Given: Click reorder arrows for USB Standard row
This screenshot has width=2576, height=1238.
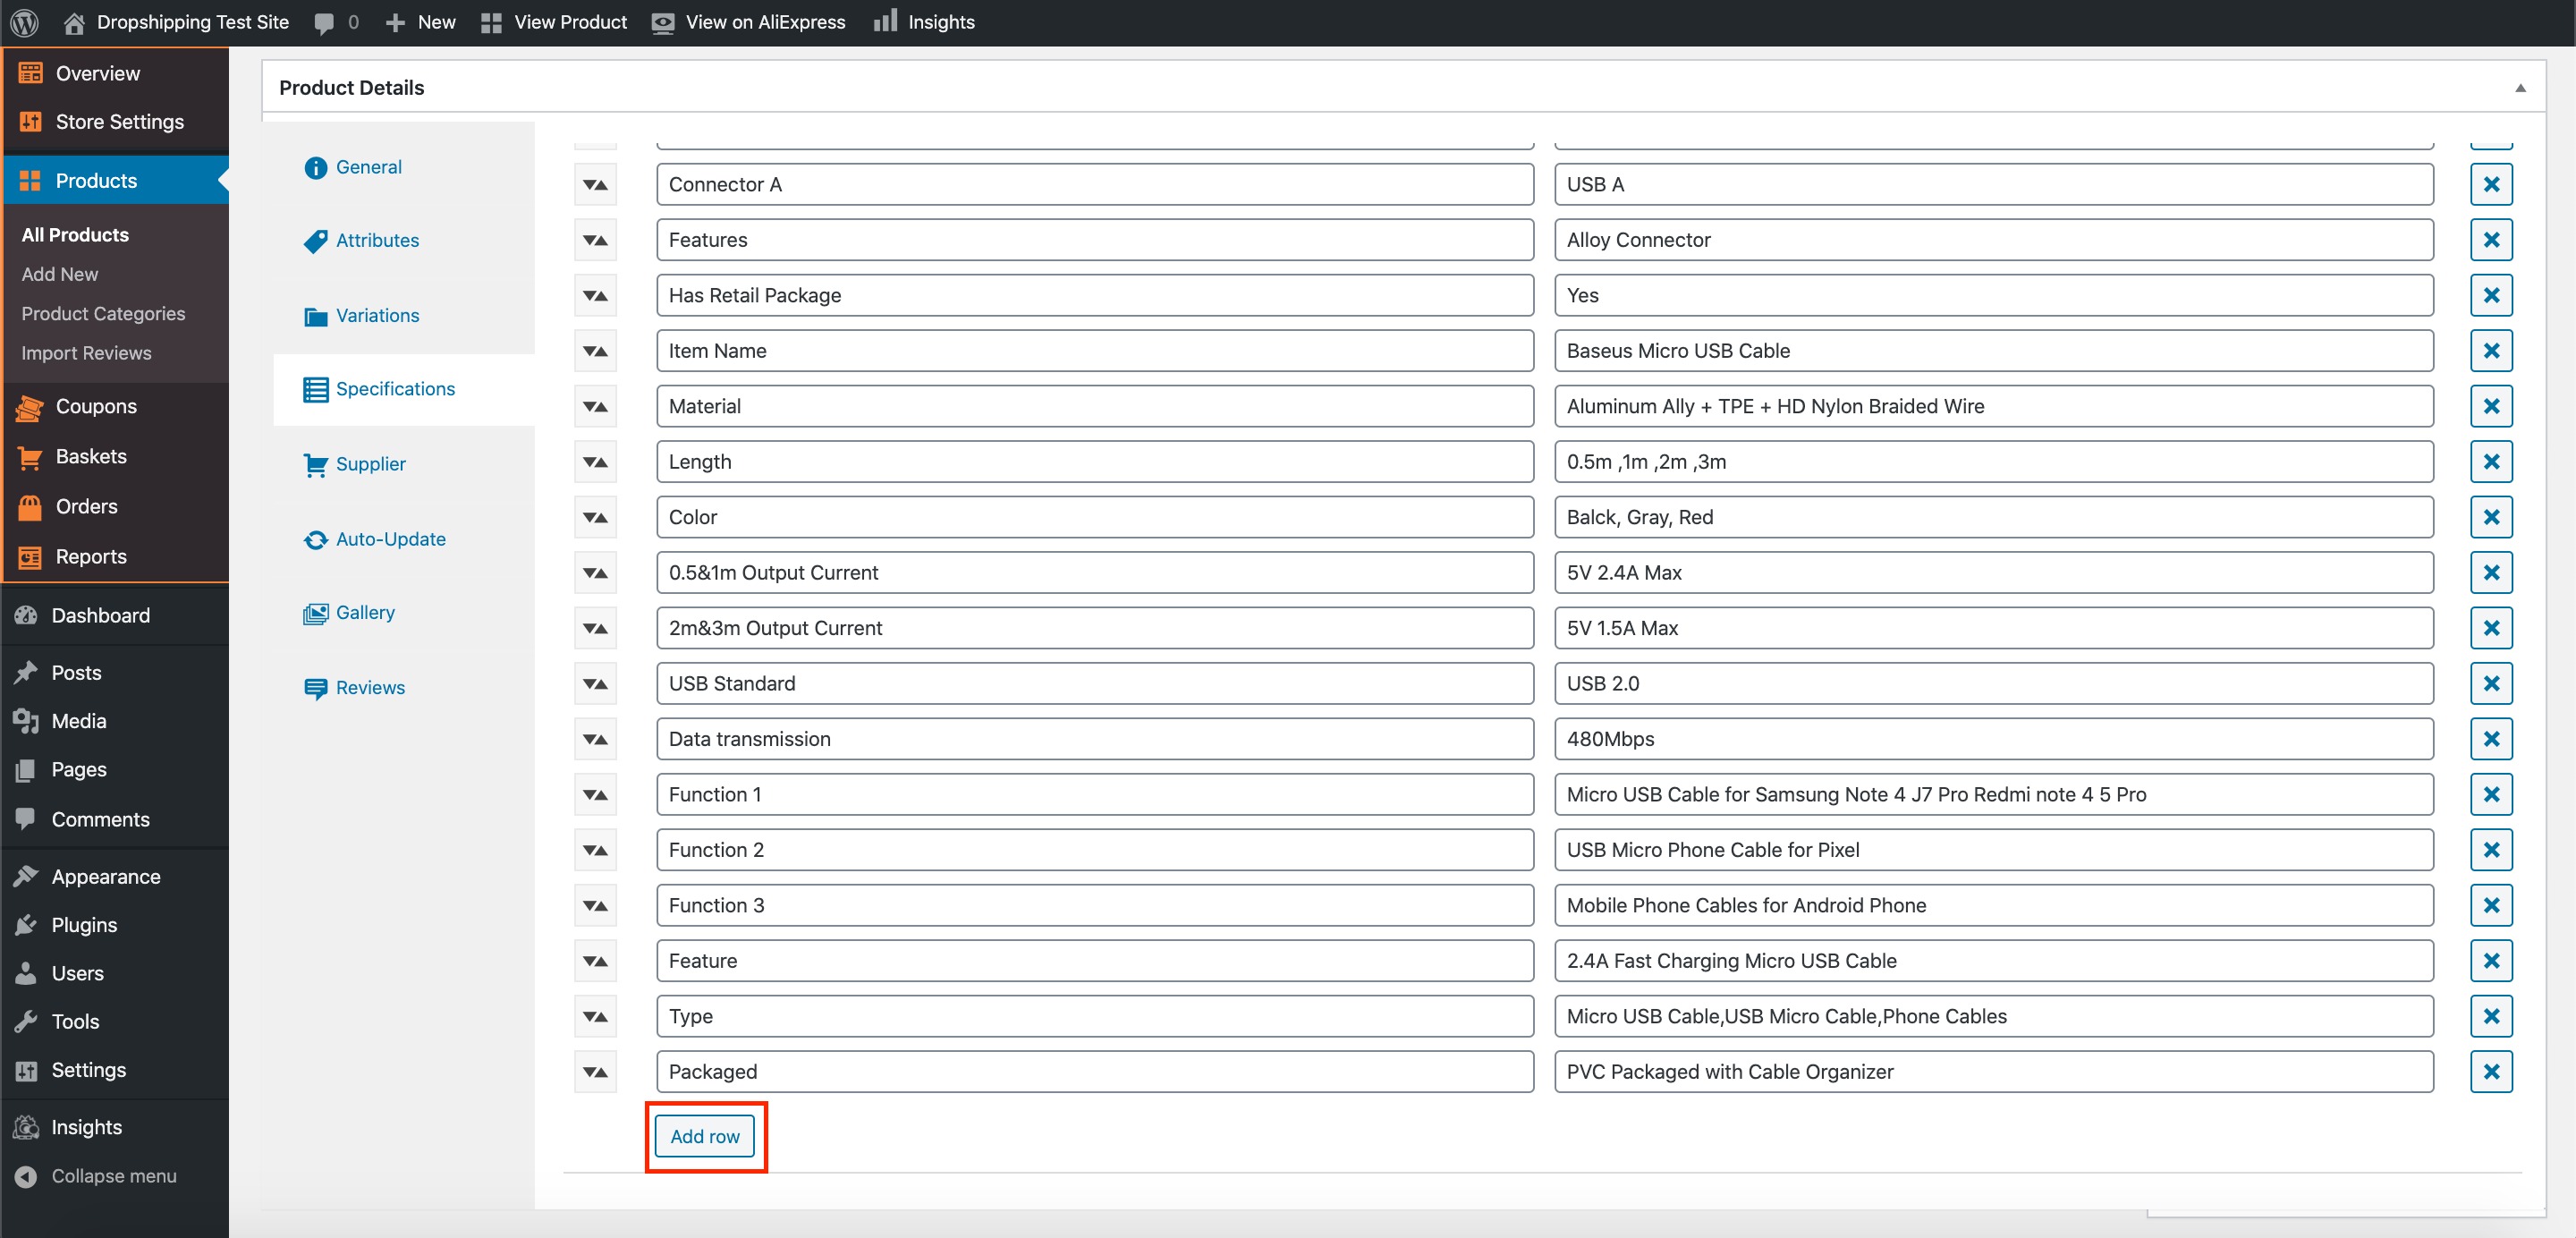Looking at the screenshot, I should point(595,684).
